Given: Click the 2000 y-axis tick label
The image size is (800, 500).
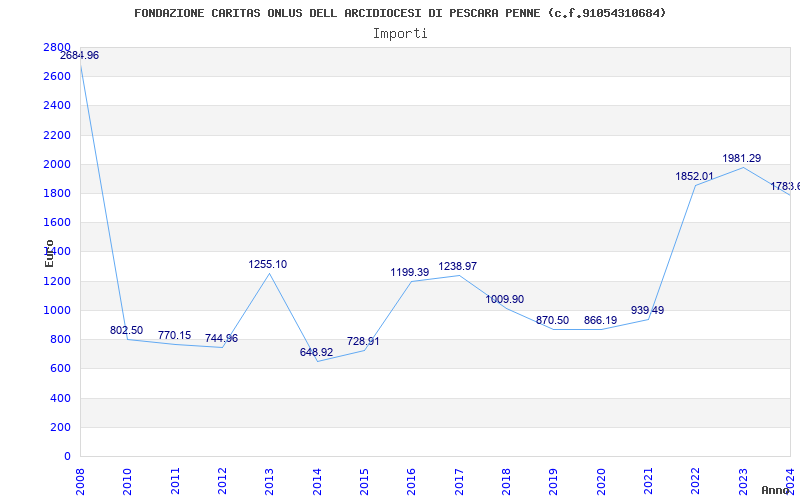Looking at the screenshot, I should [x=57, y=164].
